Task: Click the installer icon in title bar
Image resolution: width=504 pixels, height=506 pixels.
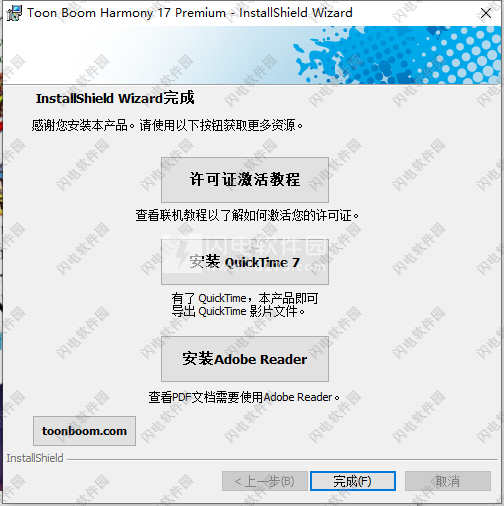Action: point(14,13)
